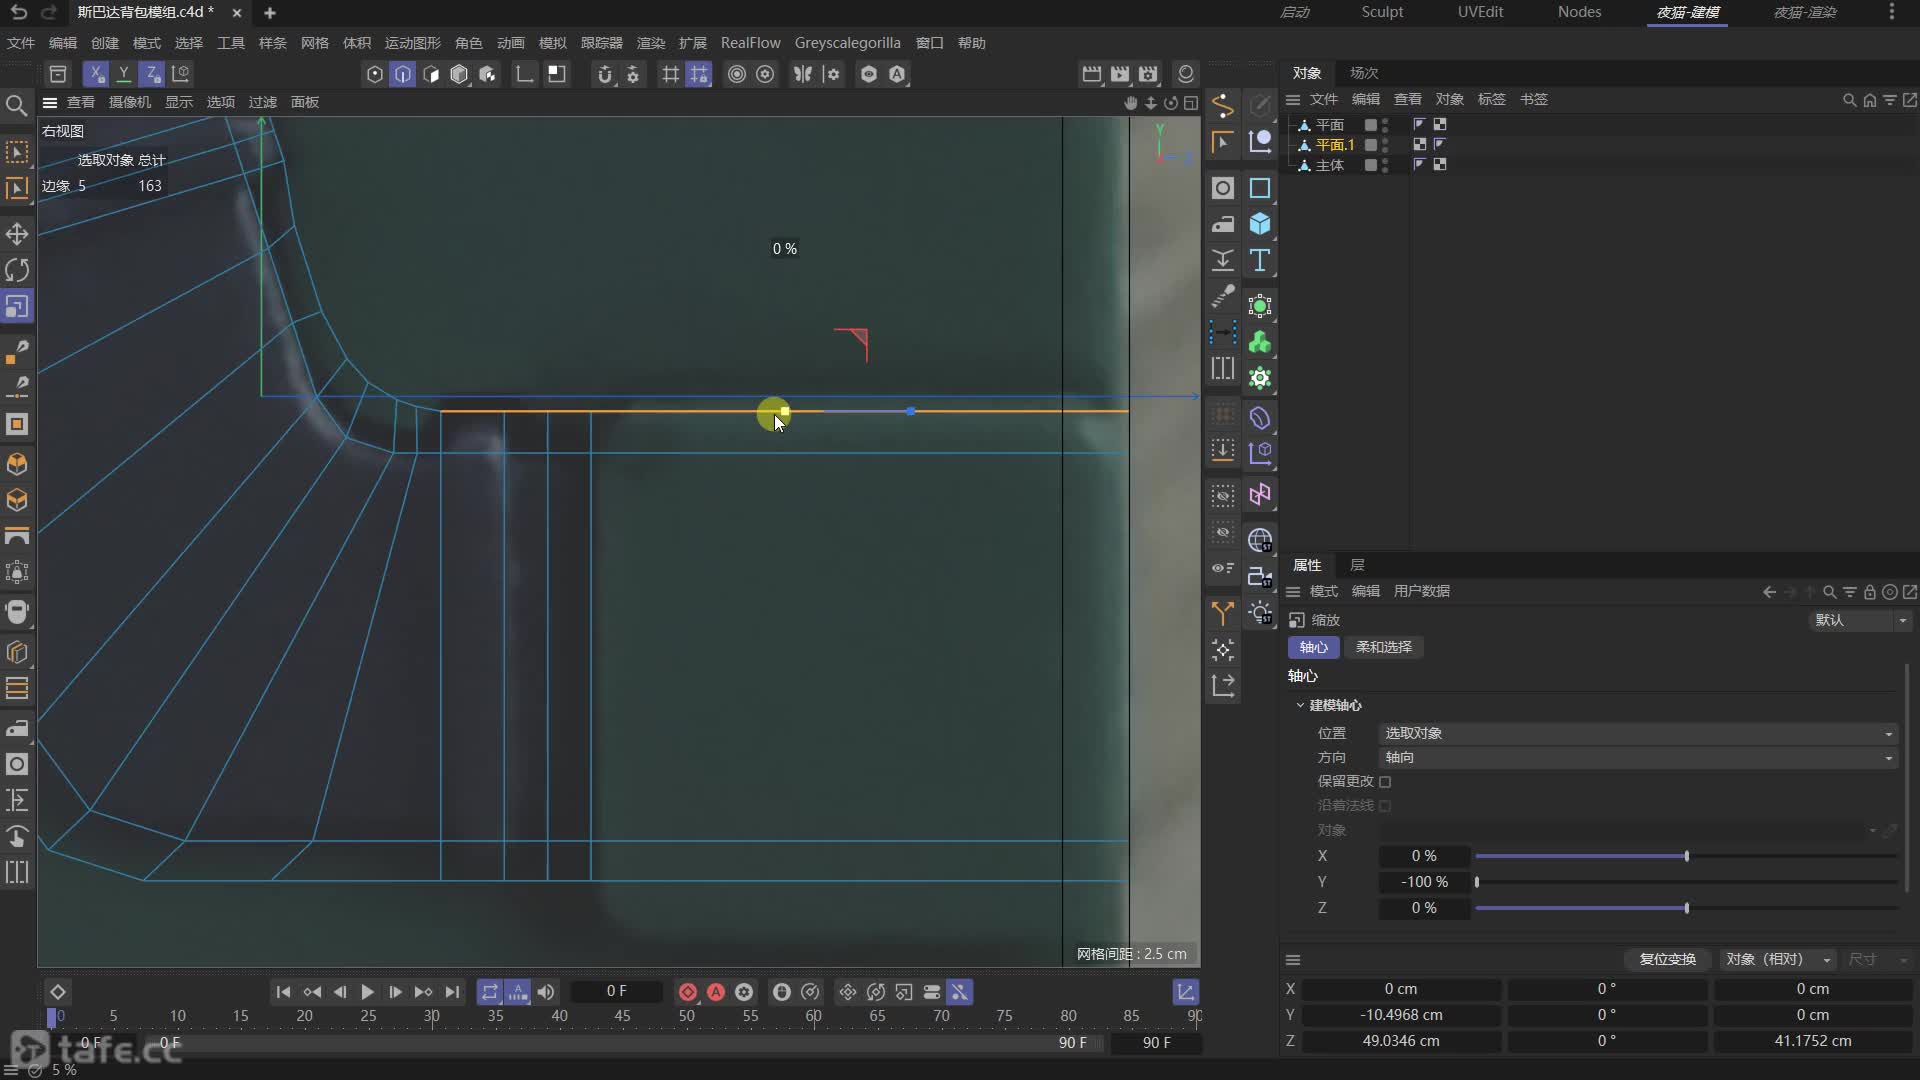Click the green cloner MoGraph icon

click(x=1260, y=342)
